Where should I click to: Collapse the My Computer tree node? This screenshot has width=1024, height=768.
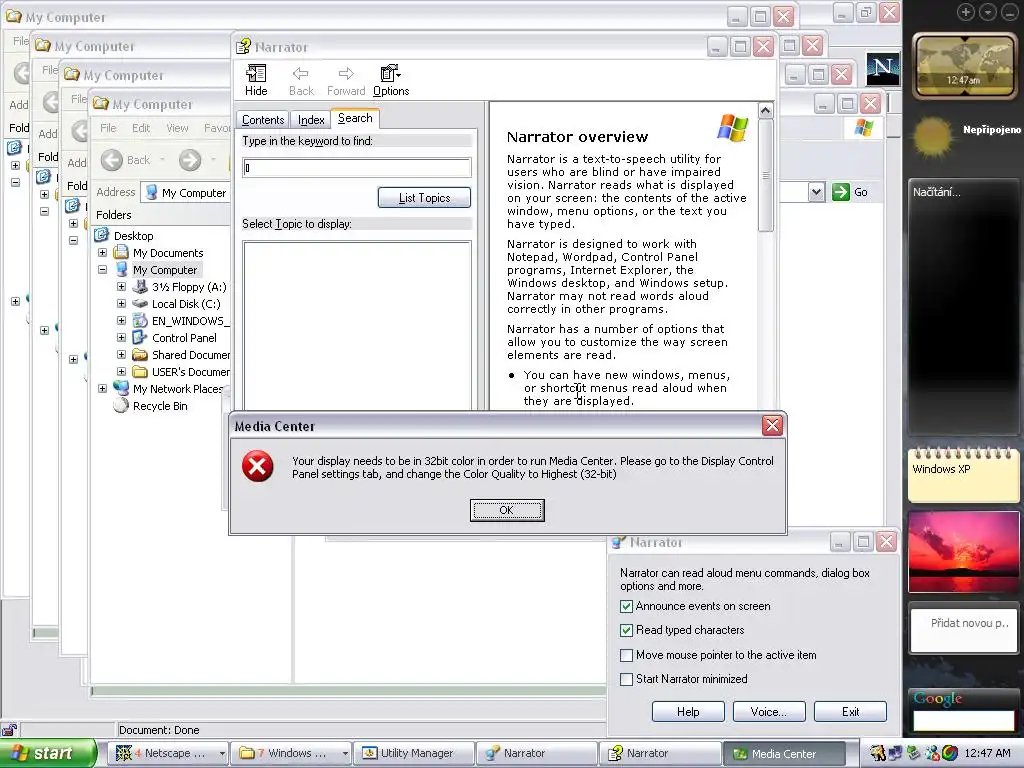pyautogui.click(x=103, y=269)
